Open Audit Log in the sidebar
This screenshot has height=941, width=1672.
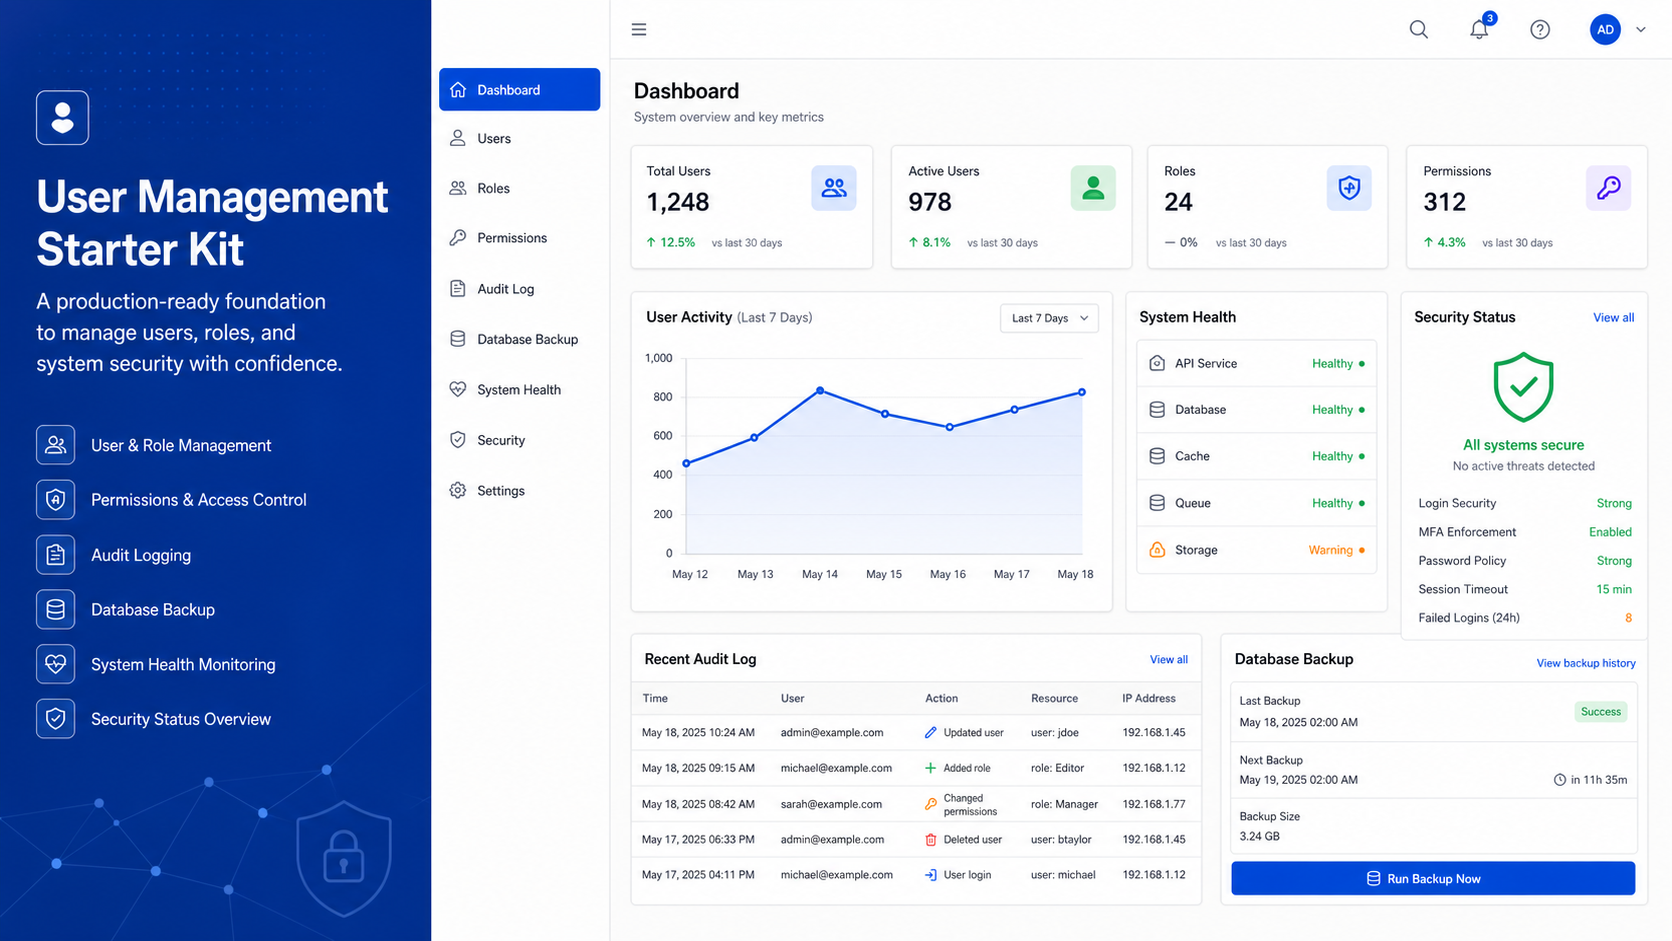pos(519,289)
